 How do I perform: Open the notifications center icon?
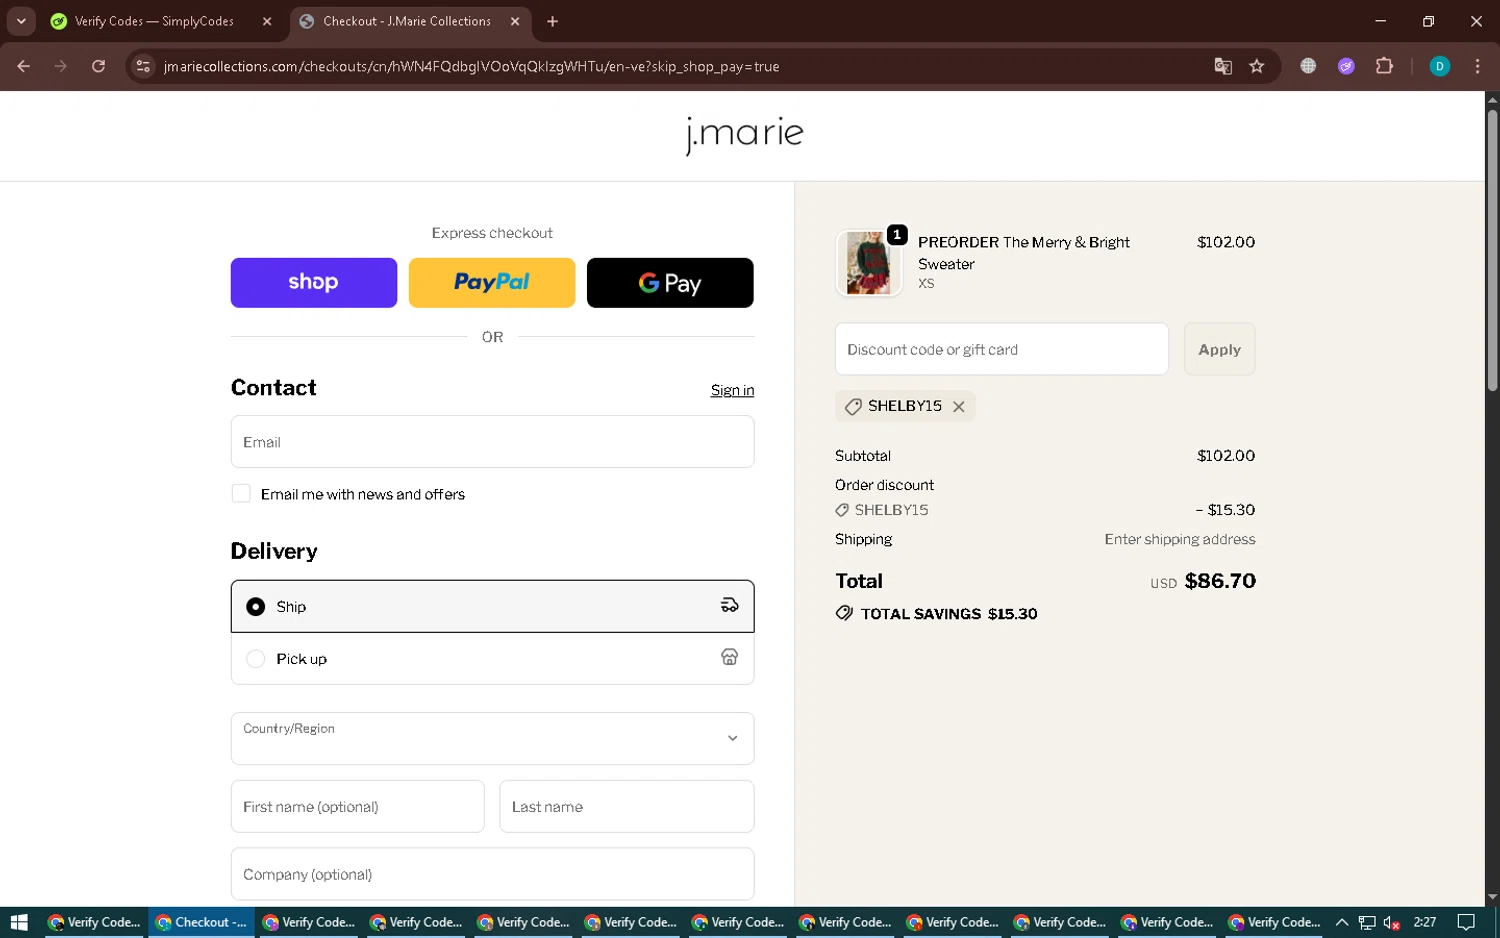[1466, 922]
